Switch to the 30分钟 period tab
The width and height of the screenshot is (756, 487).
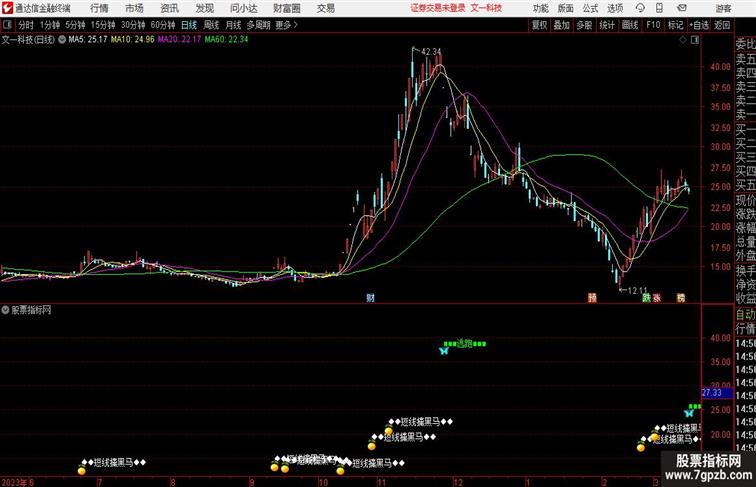click(133, 25)
